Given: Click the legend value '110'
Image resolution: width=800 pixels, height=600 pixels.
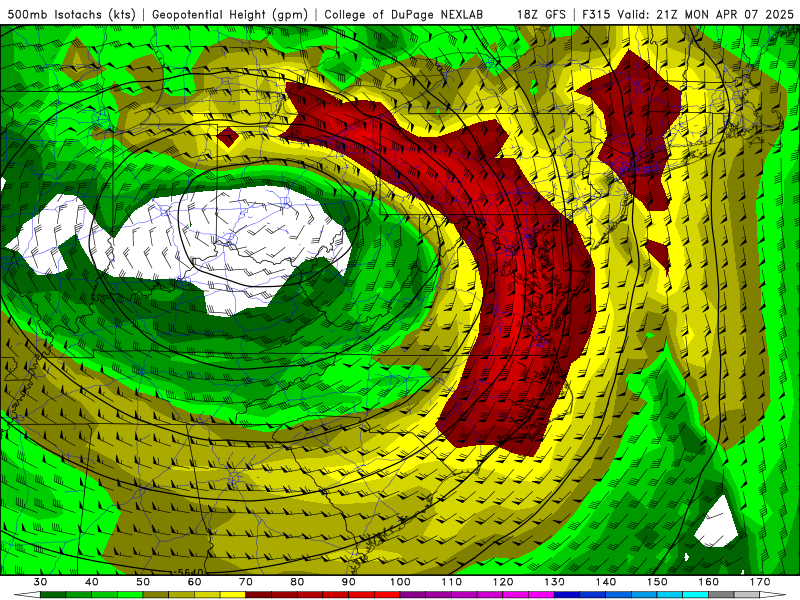Looking at the screenshot, I should point(452,582).
